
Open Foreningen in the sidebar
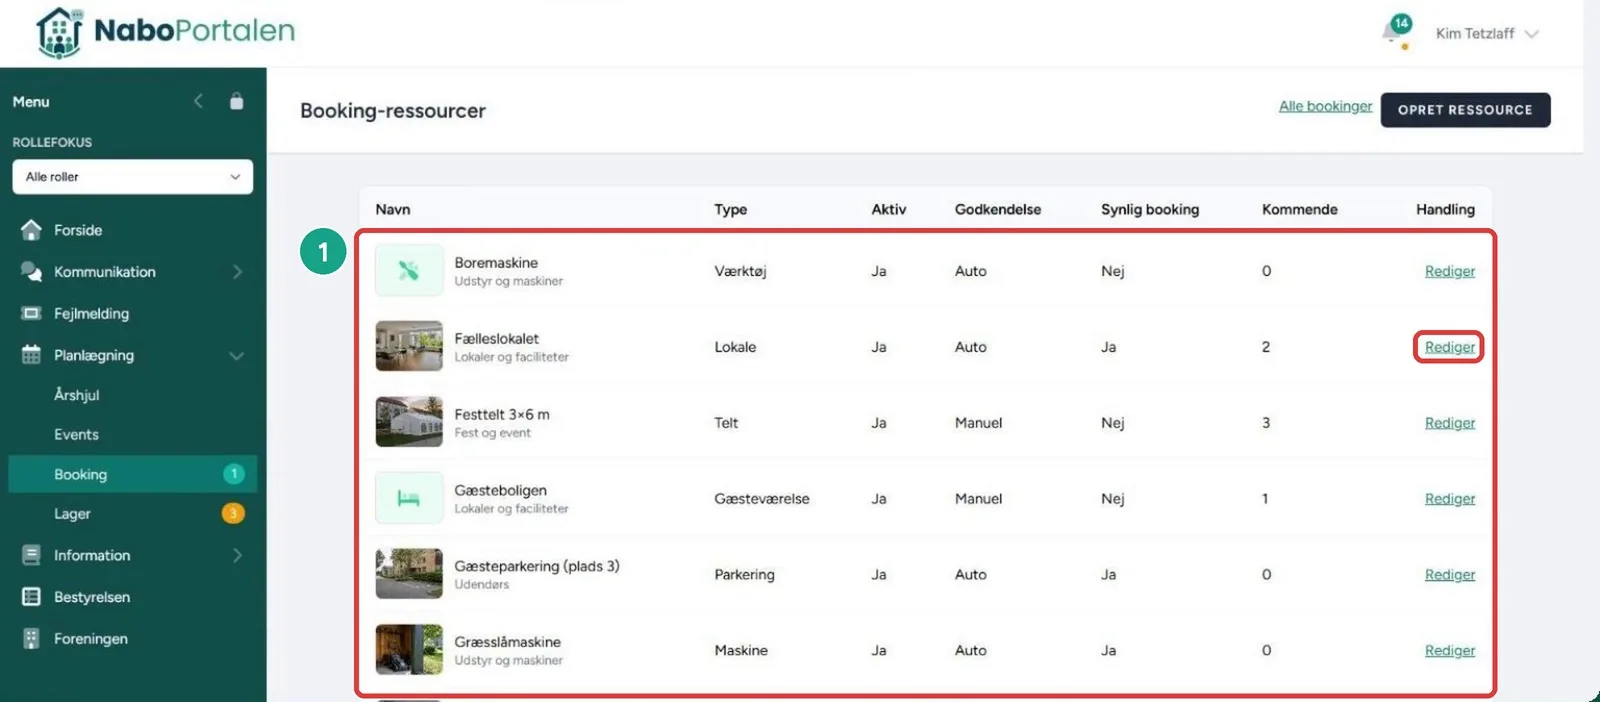(91, 639)
